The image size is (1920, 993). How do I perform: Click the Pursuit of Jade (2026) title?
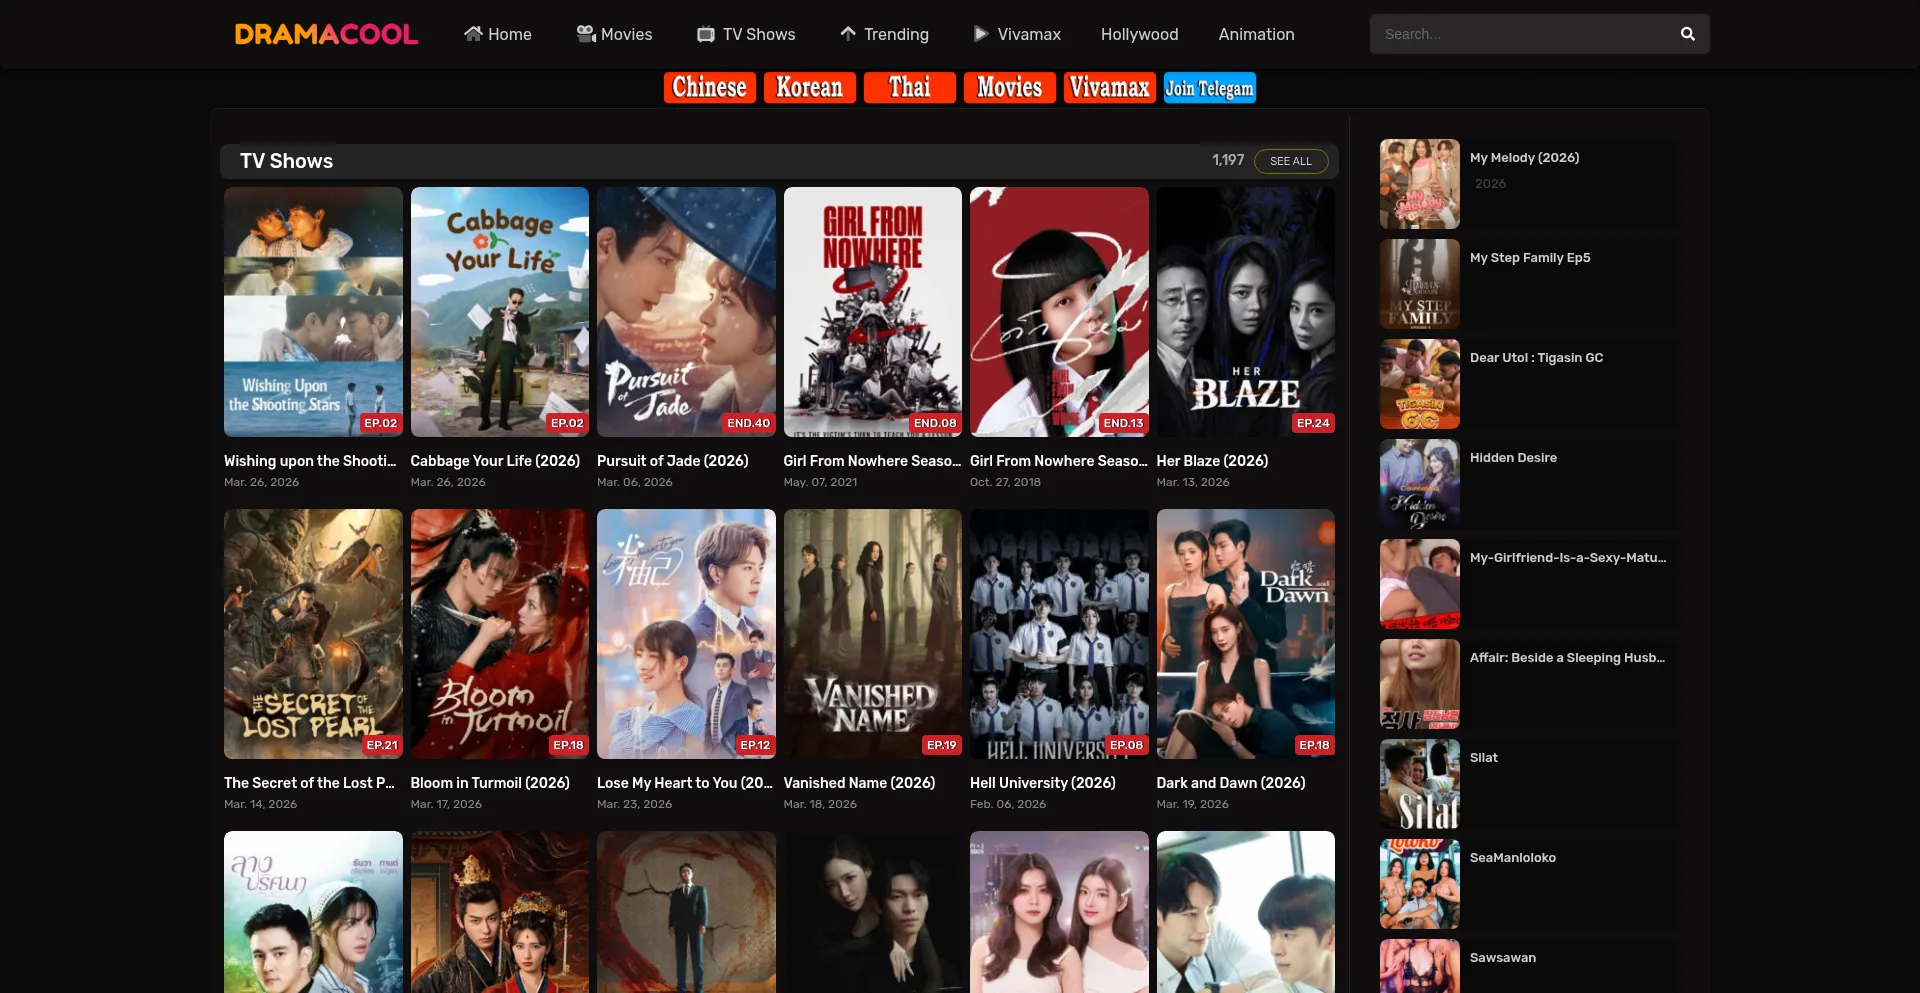673,461
